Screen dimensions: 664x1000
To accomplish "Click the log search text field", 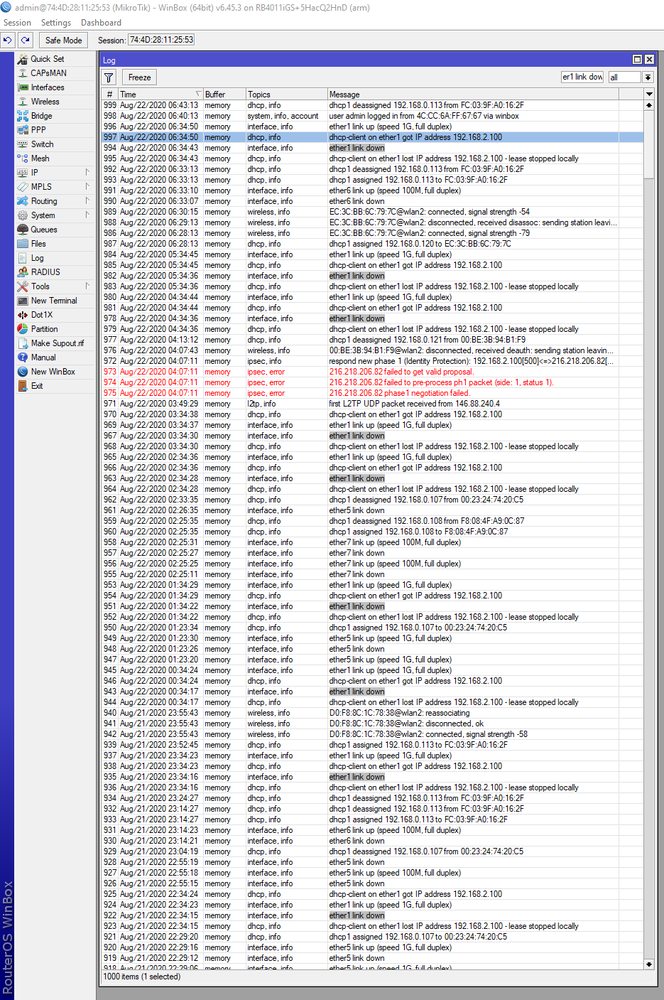I will tap(582, 77).
